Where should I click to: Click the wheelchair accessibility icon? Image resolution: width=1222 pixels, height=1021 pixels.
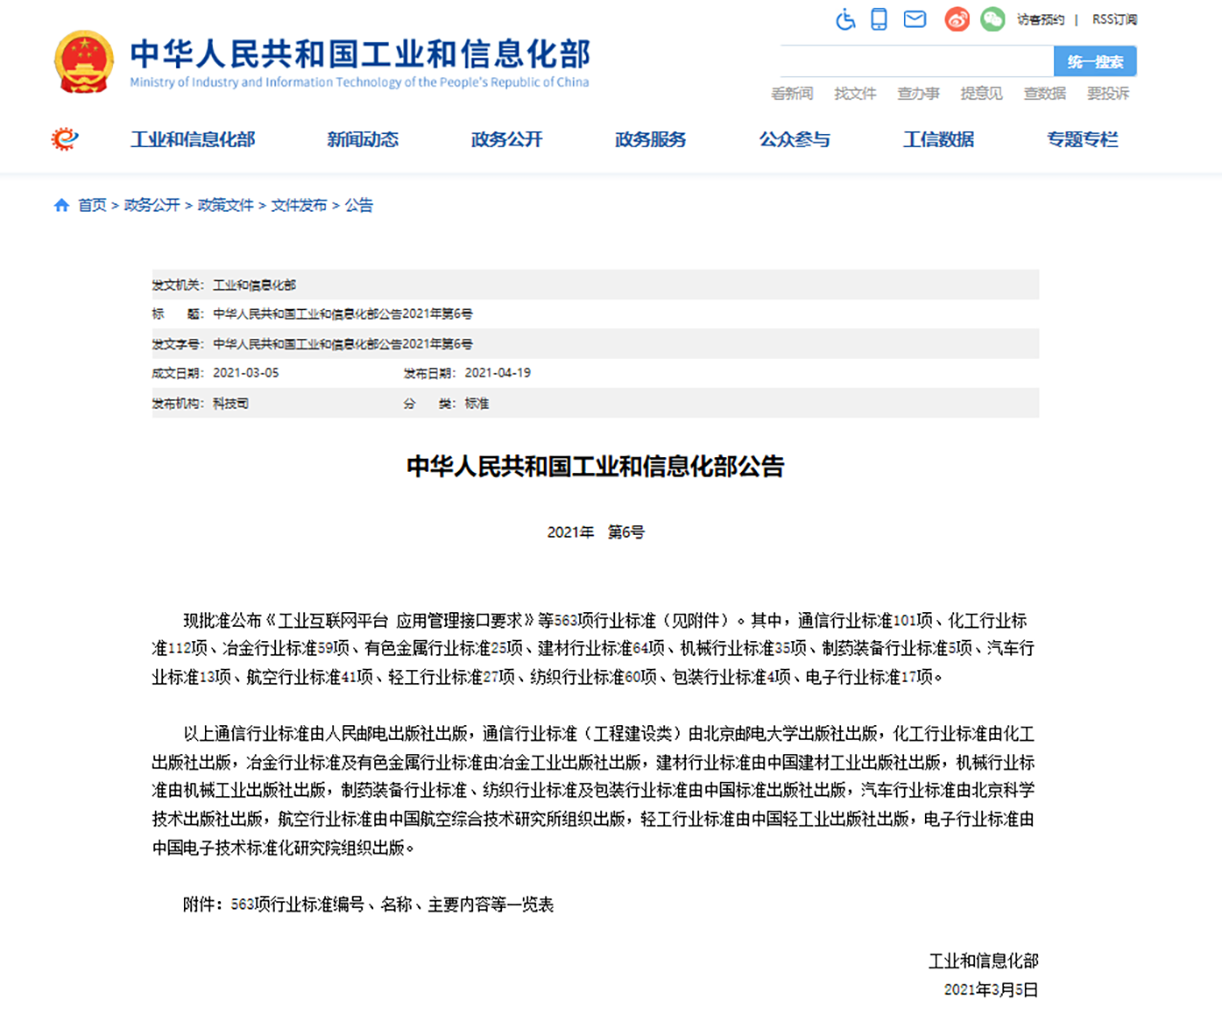pyautogui.click(x=846, y=19)
